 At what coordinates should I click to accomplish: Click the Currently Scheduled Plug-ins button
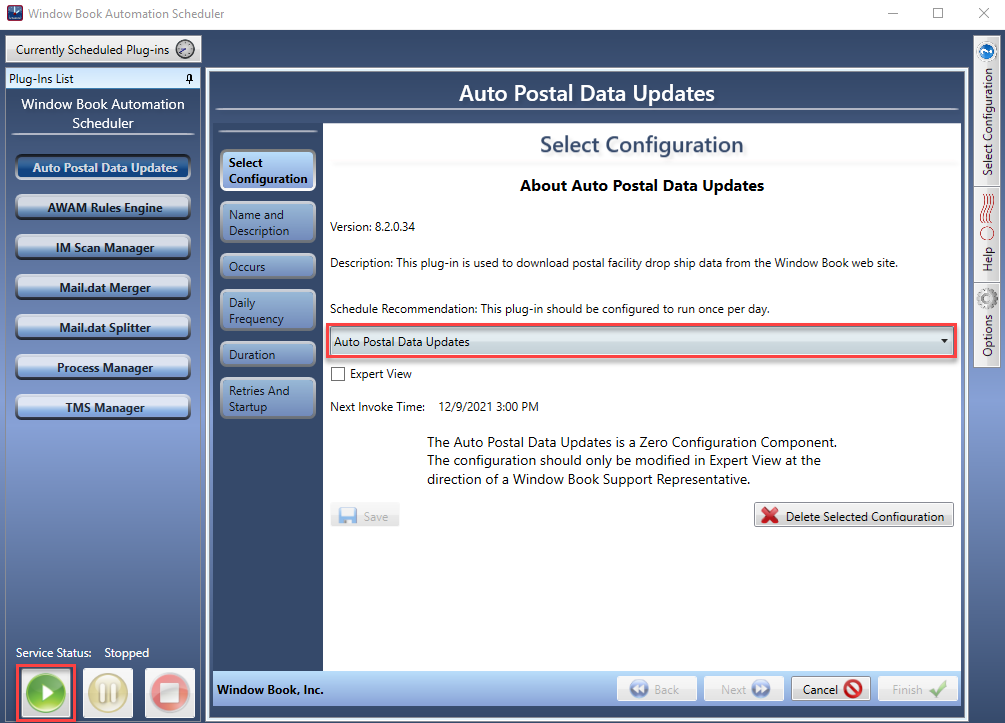click(103, 49)
